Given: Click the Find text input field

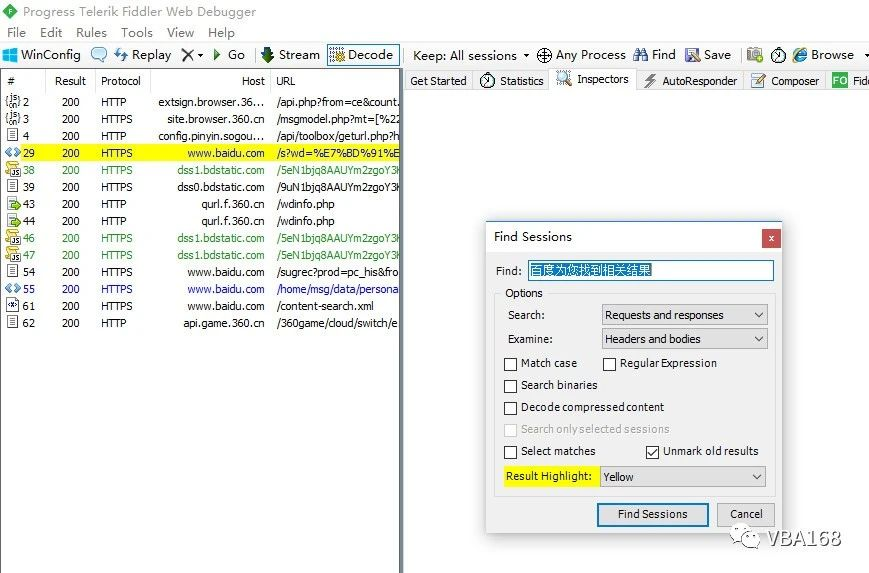Looking at the screenshot, I should 651,270.
